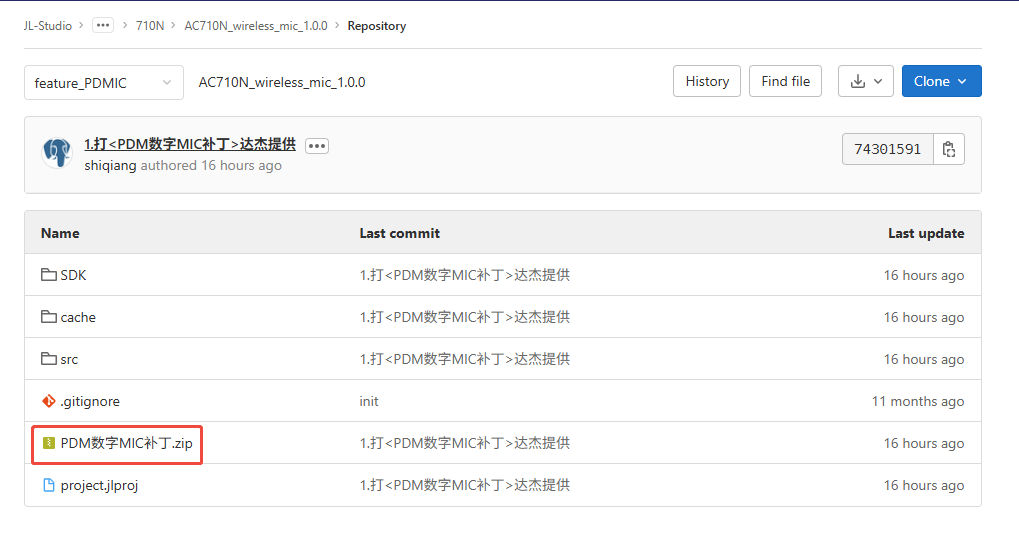The height and width of the screenshot is (537, 1019).
Task: Click the Last commit column header
Action: 400,233
